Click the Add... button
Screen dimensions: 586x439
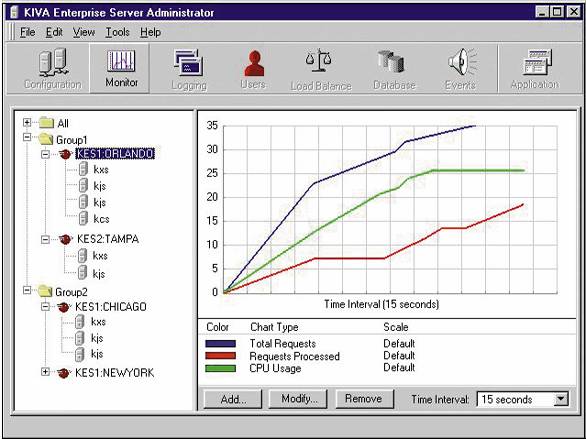pyautogui.click(x=233, y=399)
